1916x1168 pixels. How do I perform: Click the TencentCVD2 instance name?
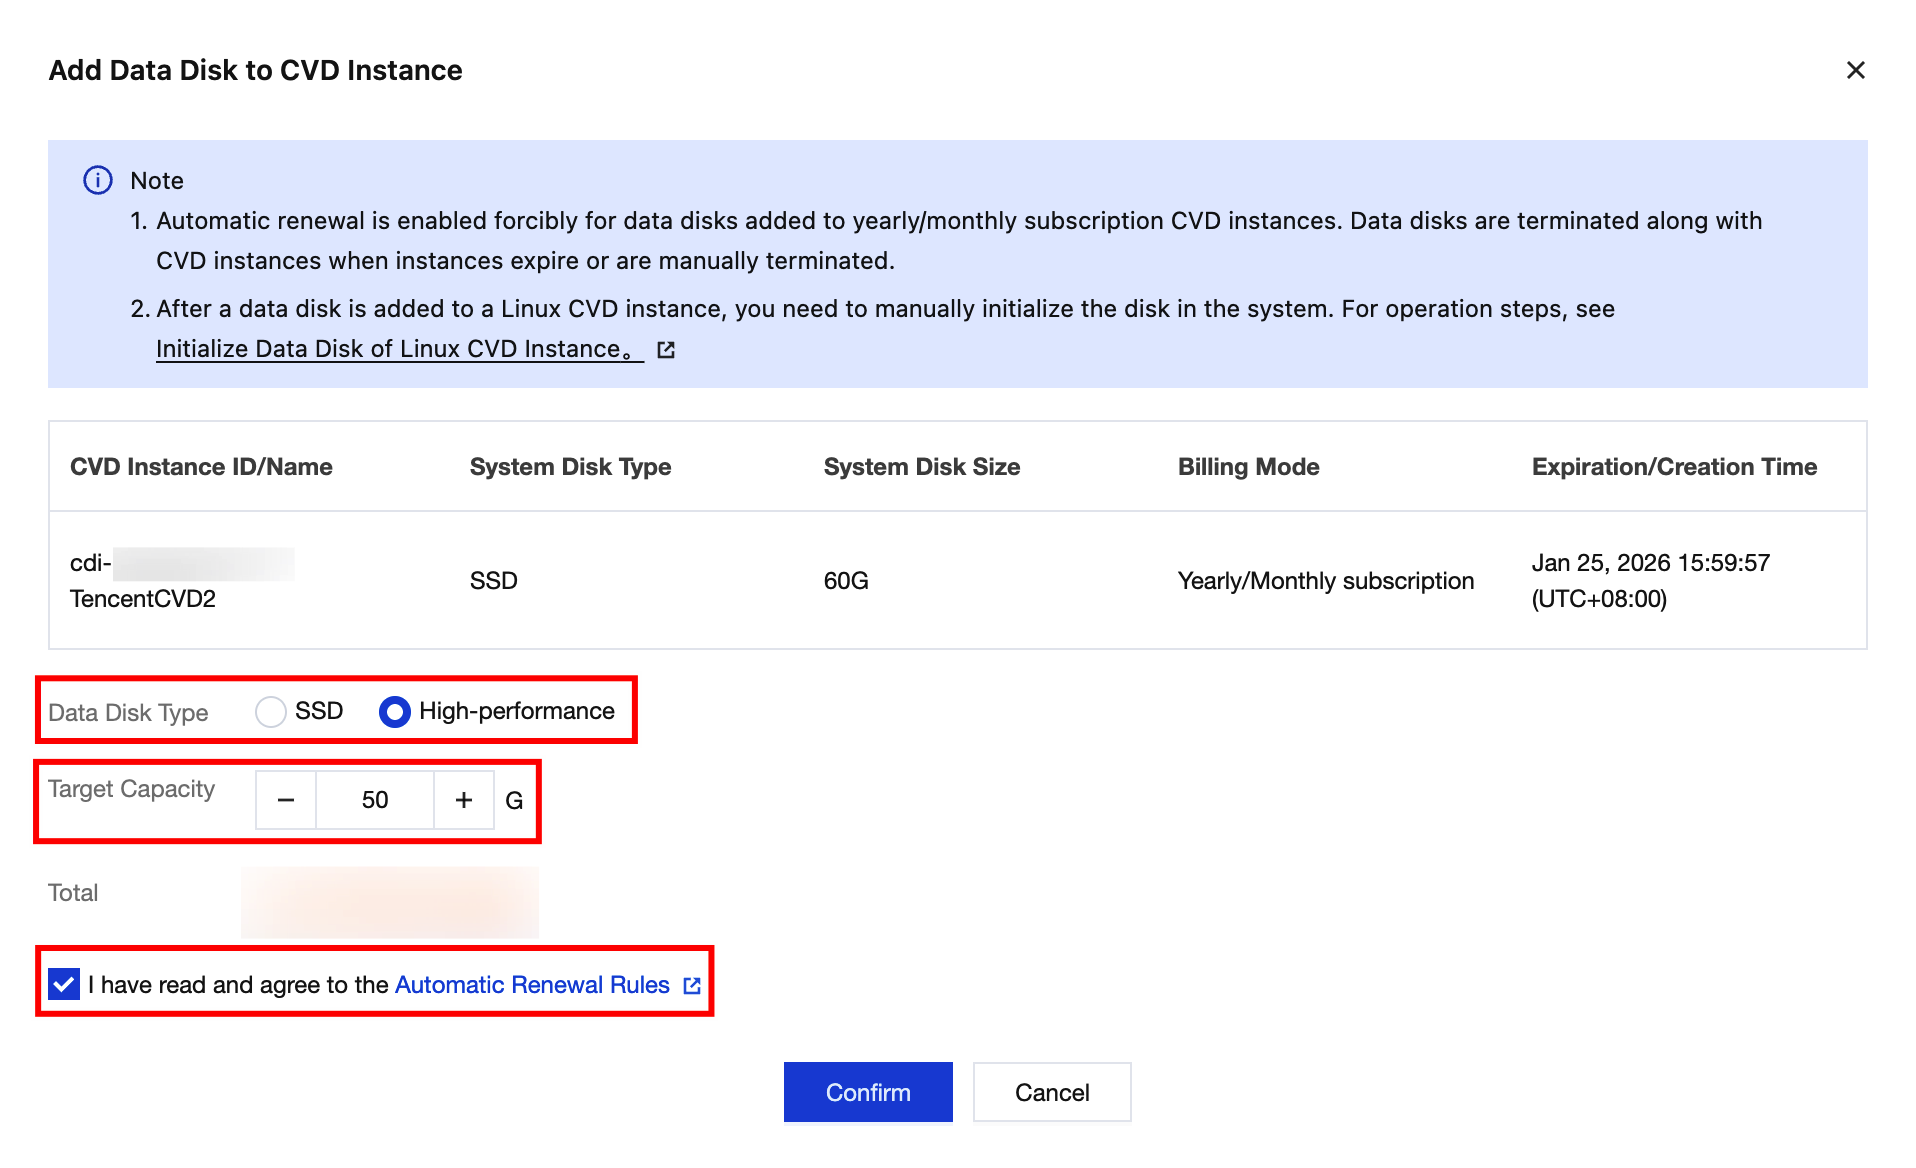click(143, 599)
